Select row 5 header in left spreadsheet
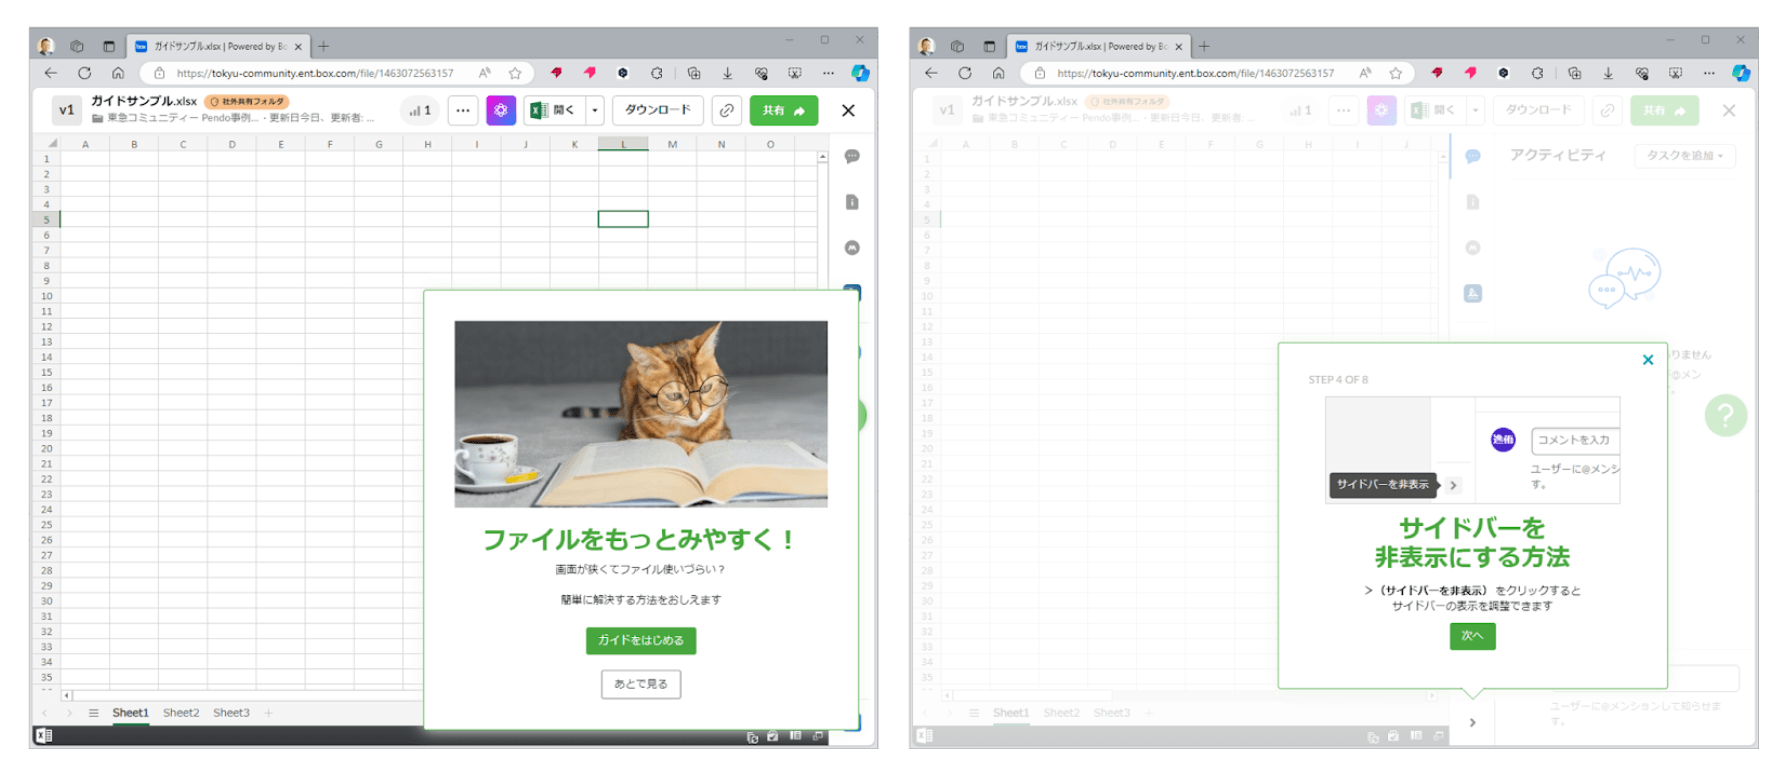Image resolution: width=1784 pixels, height=767 pixels. pos(46,219)
